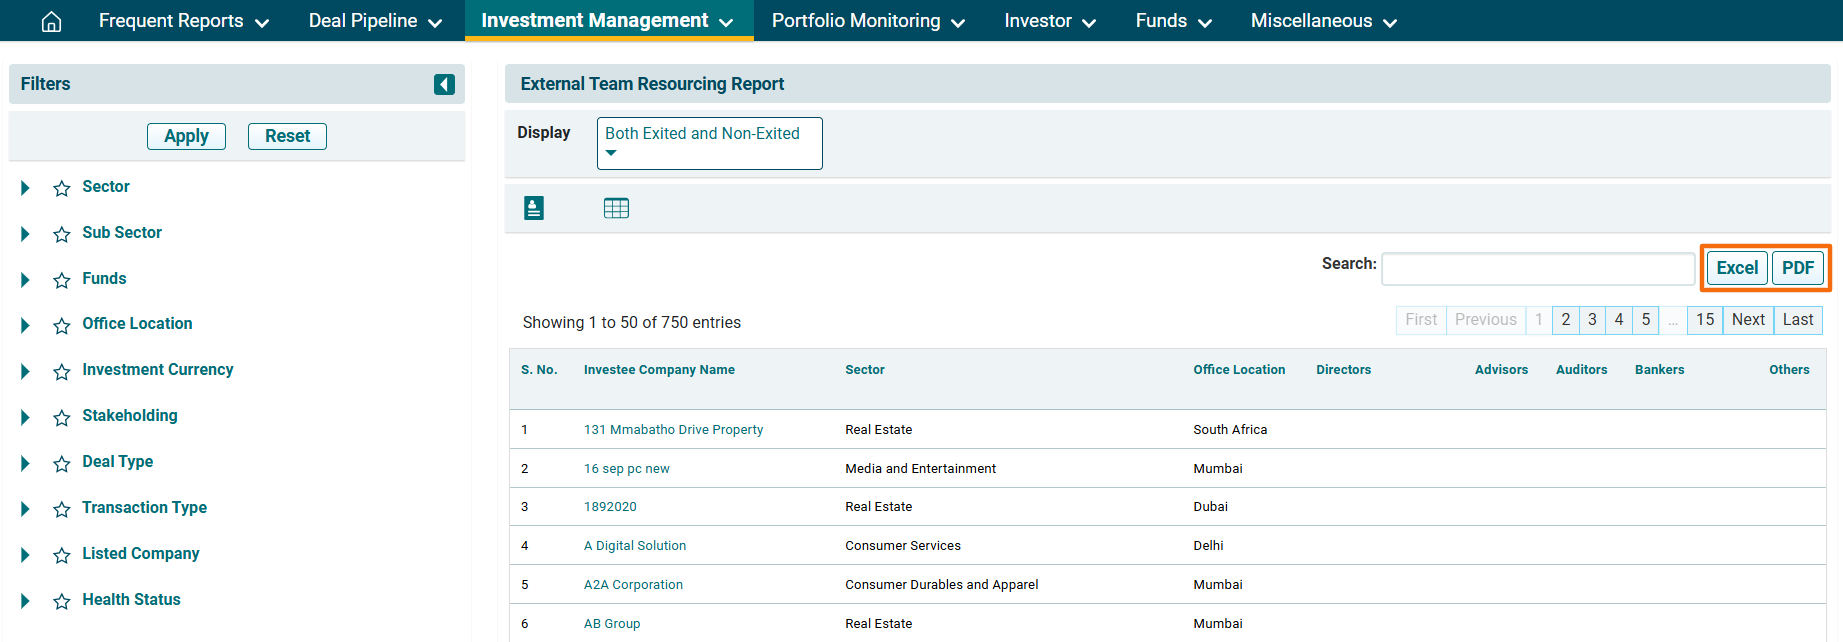Open the A2A Corporation company link
The height and width of the screenshot is (642, 1843).
[633, 585]
